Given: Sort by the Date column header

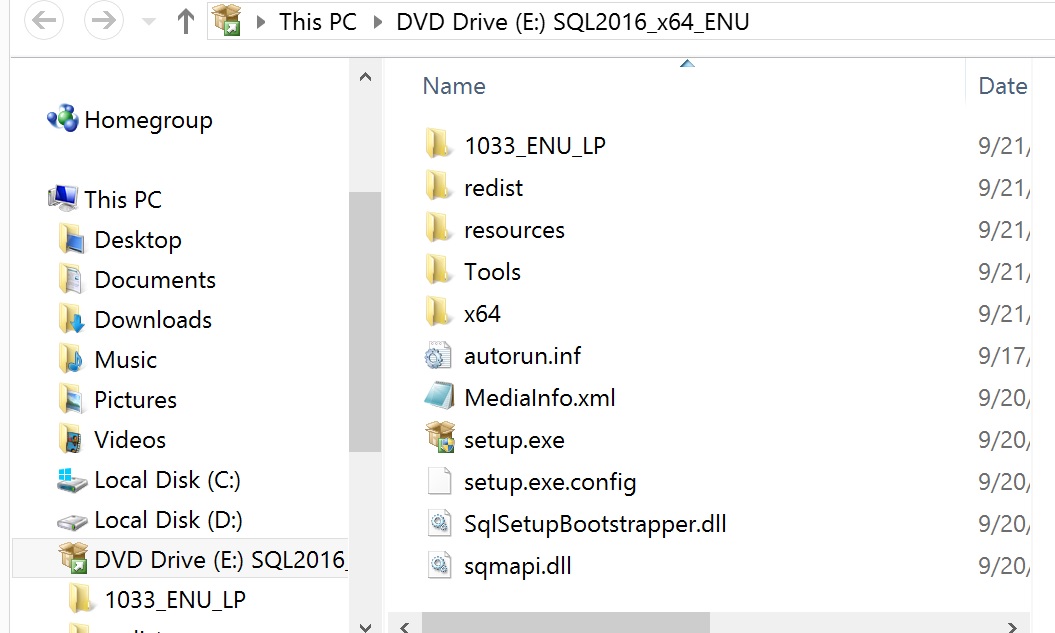Looking at the screenshot, I should [1003, 86].
